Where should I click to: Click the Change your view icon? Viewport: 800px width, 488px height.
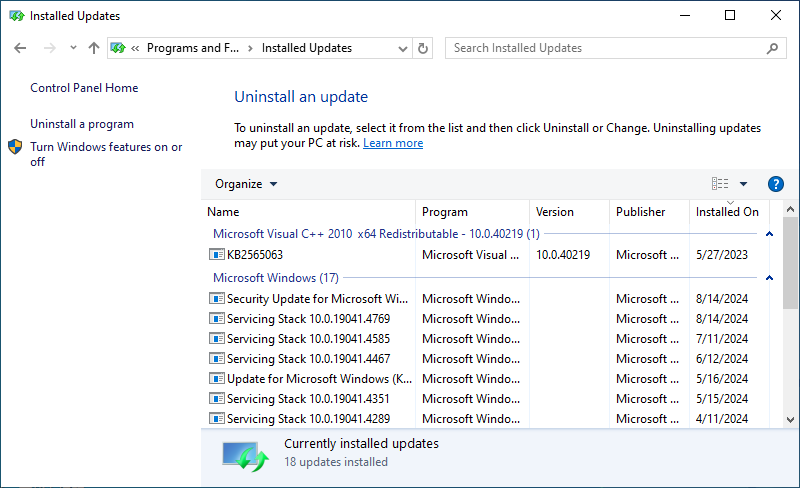tap(720, 184)
